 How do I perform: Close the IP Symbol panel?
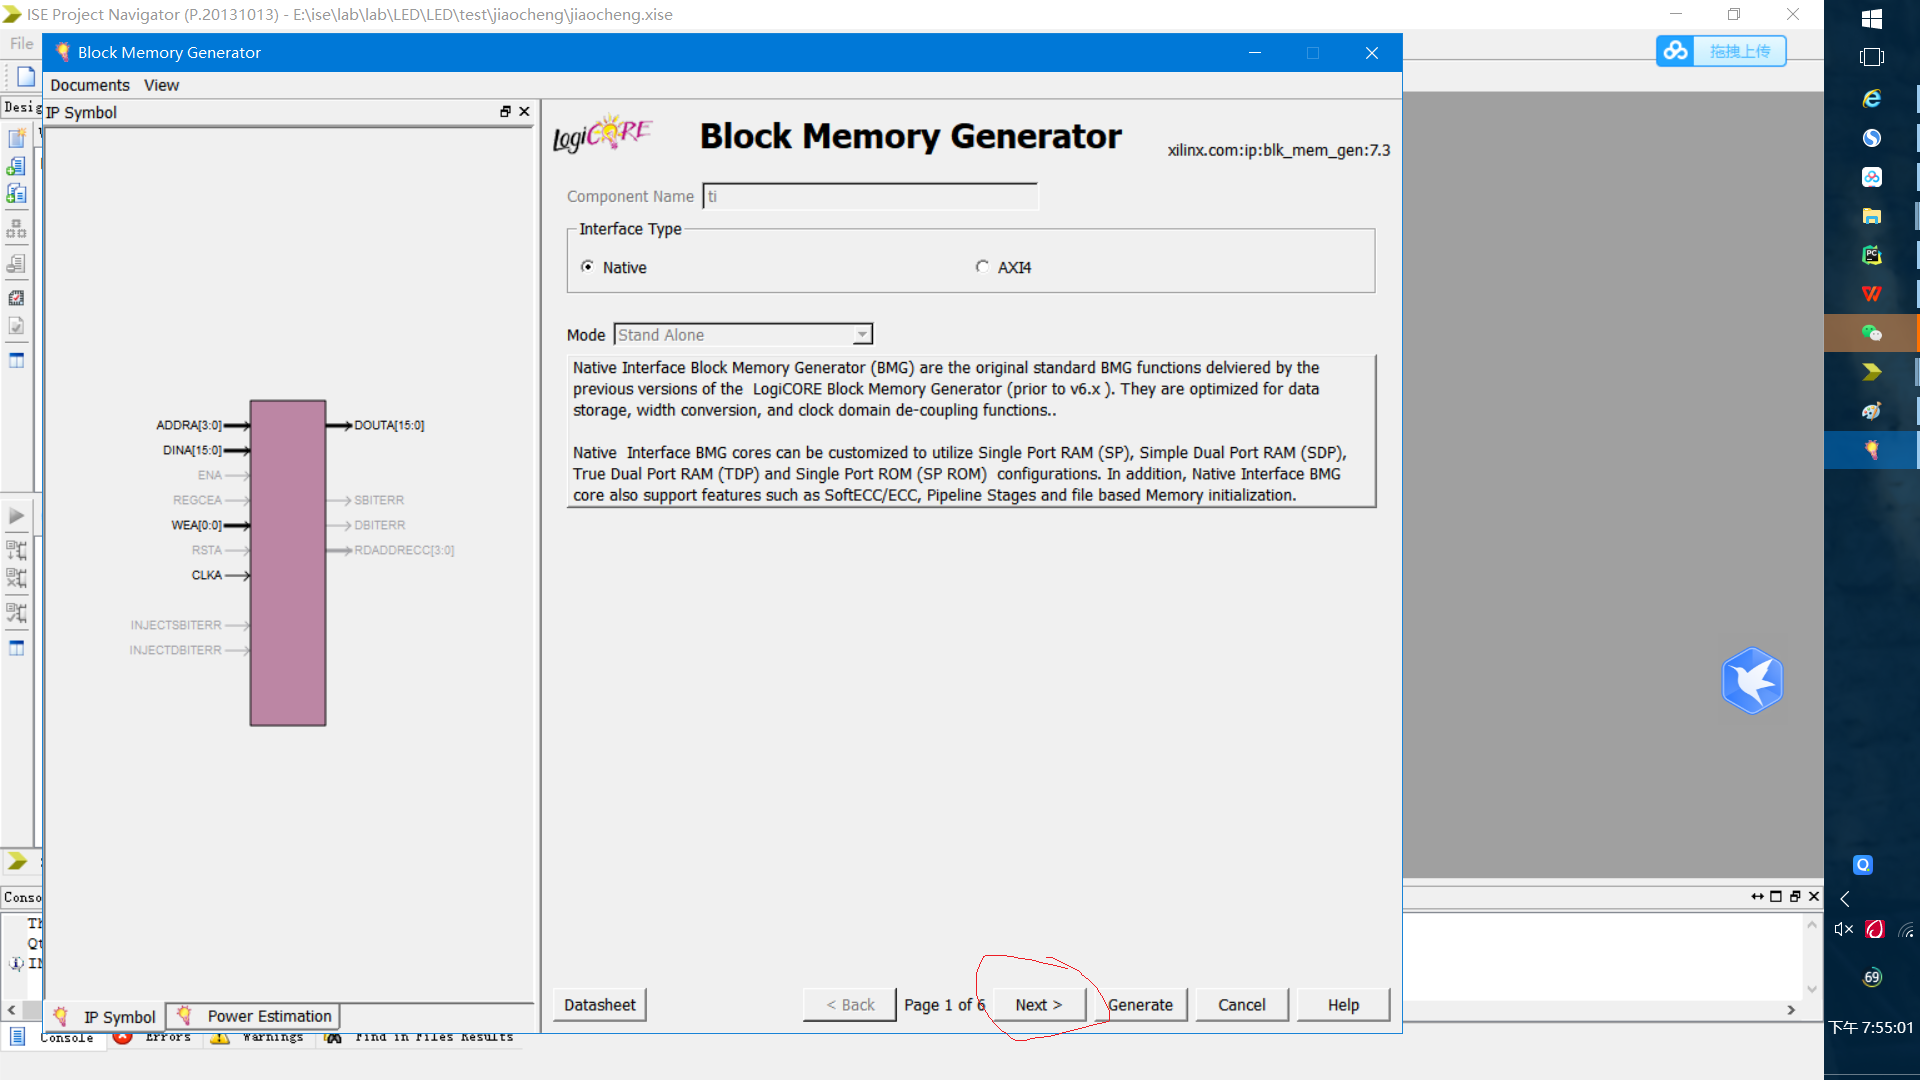pyautogui.click(x=524, y=112)
